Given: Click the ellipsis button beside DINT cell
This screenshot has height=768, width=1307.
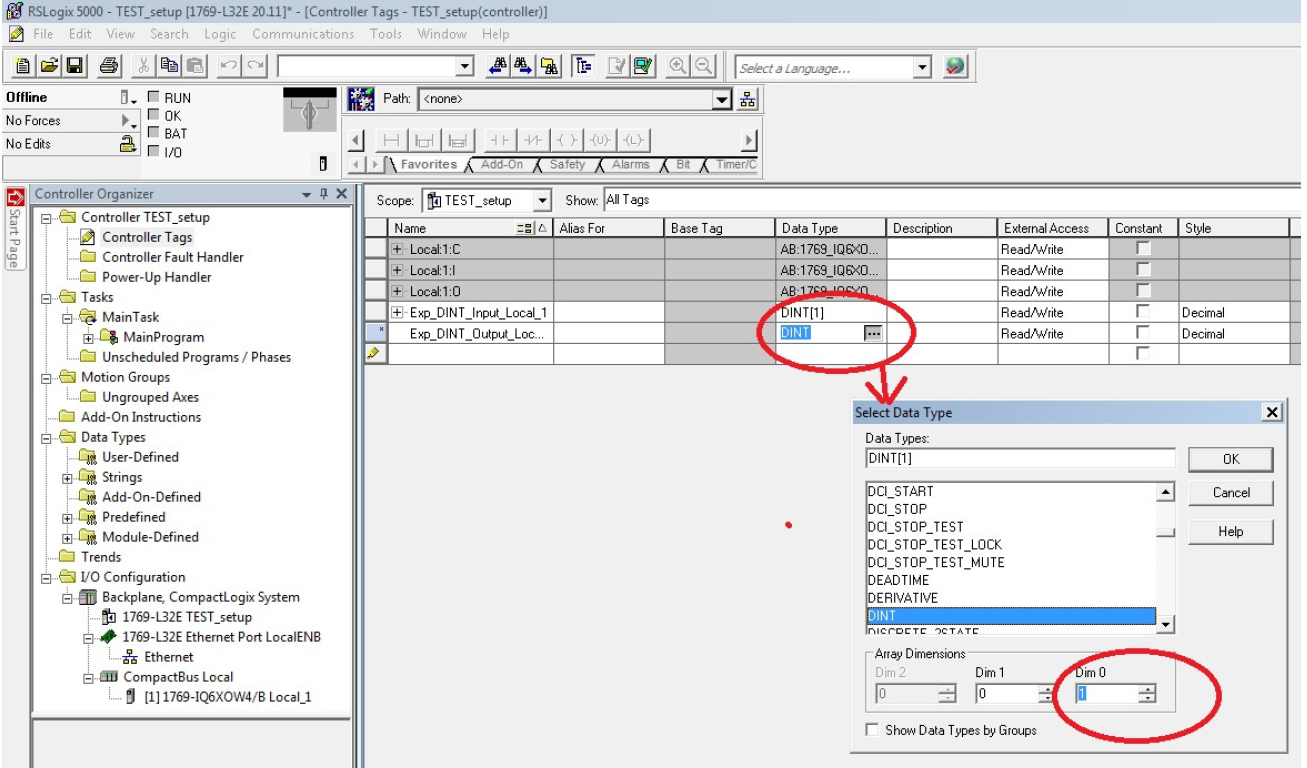Looking at the screenshot, I should tap(873, 333).
